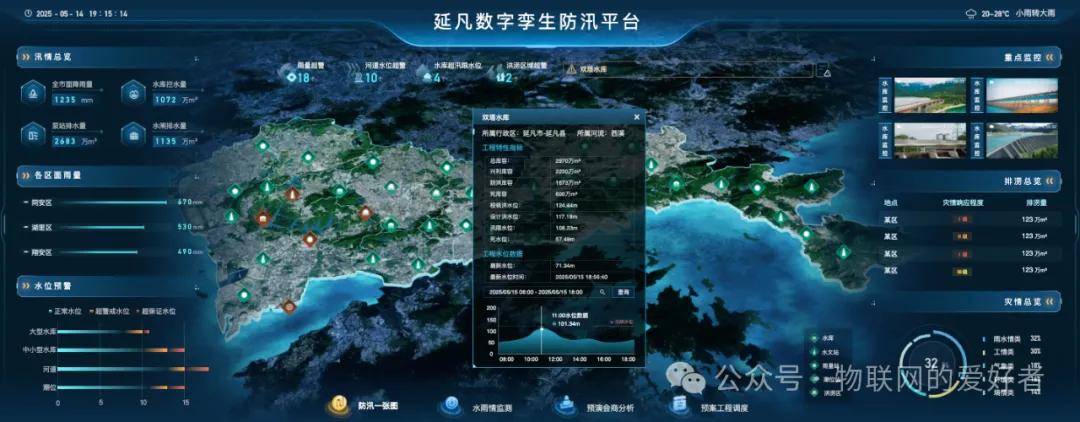
Task: Toggle the 水文站 map legend layer
Action: [824, 352]
